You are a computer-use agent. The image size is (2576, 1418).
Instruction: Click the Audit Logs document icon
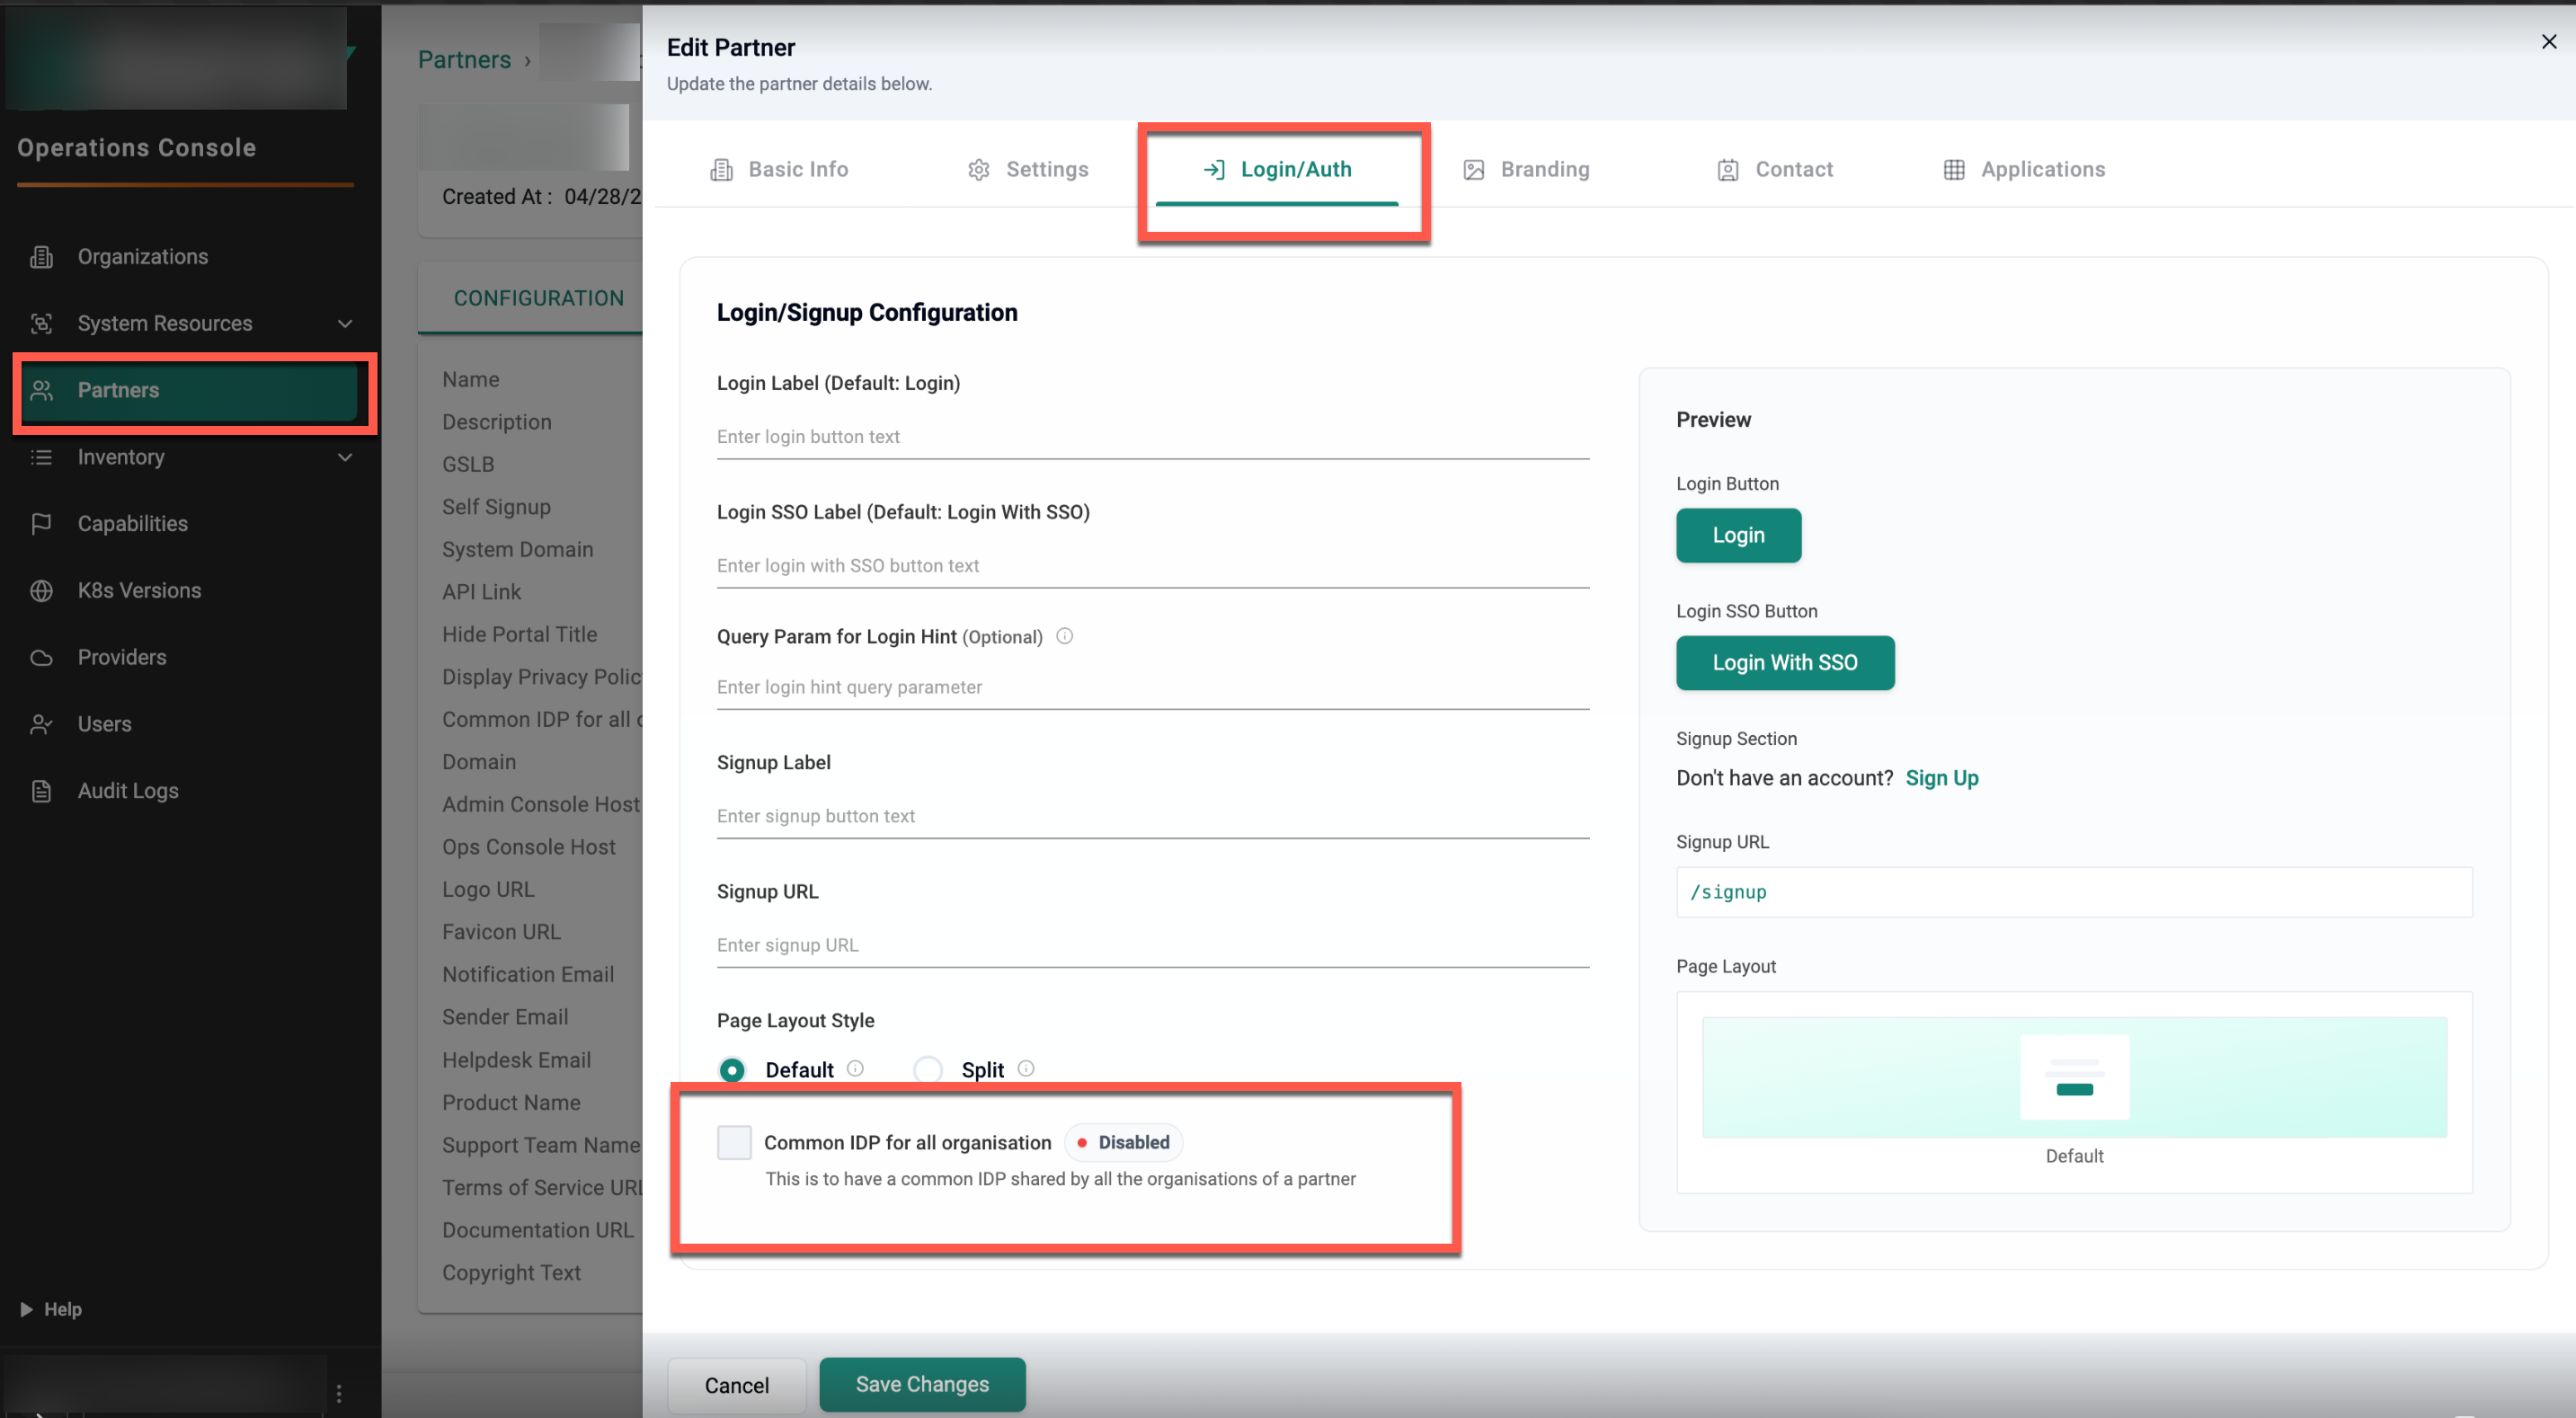41,791
